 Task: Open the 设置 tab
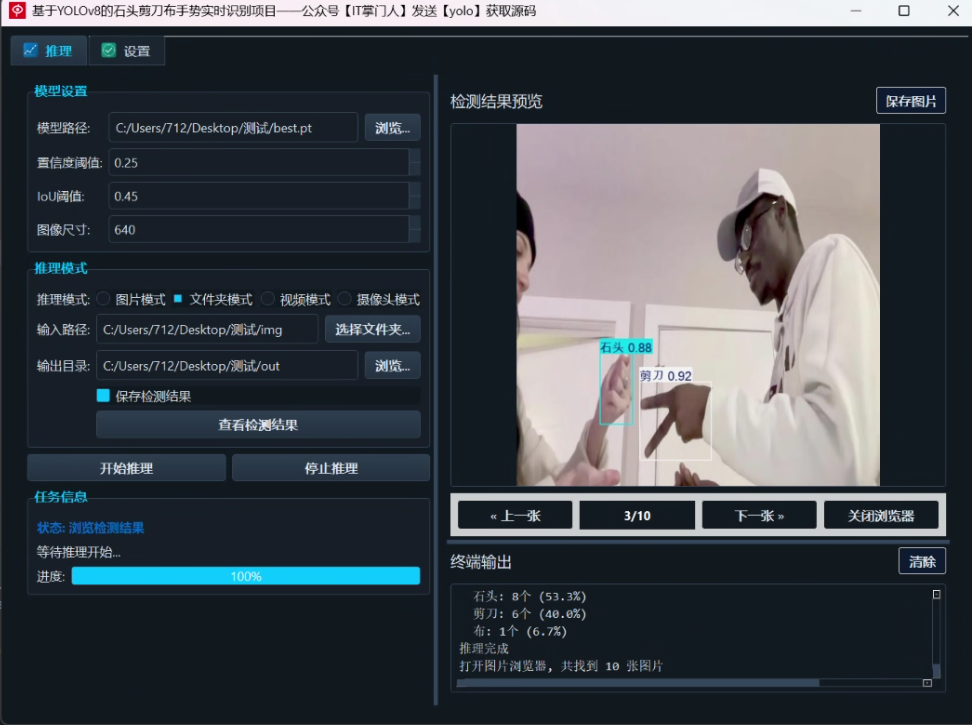(126, 51)
